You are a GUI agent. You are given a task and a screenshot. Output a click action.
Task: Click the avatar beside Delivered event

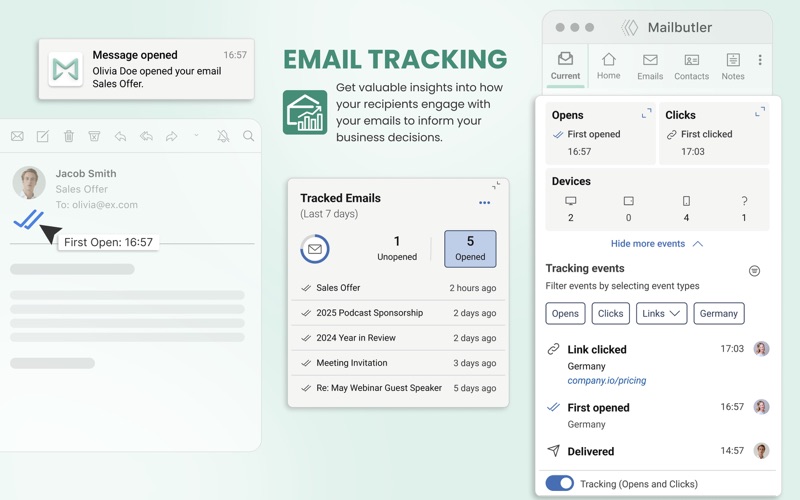click(x=761, y=451)
